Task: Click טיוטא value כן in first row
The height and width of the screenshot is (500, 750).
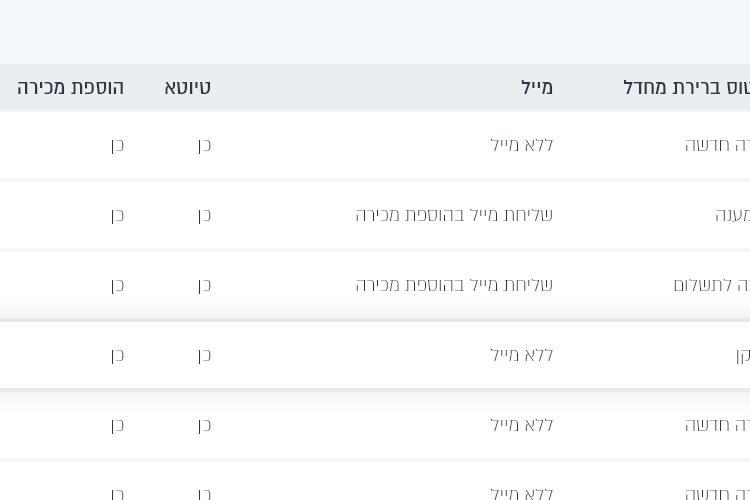Action: [x=204, y=145]
